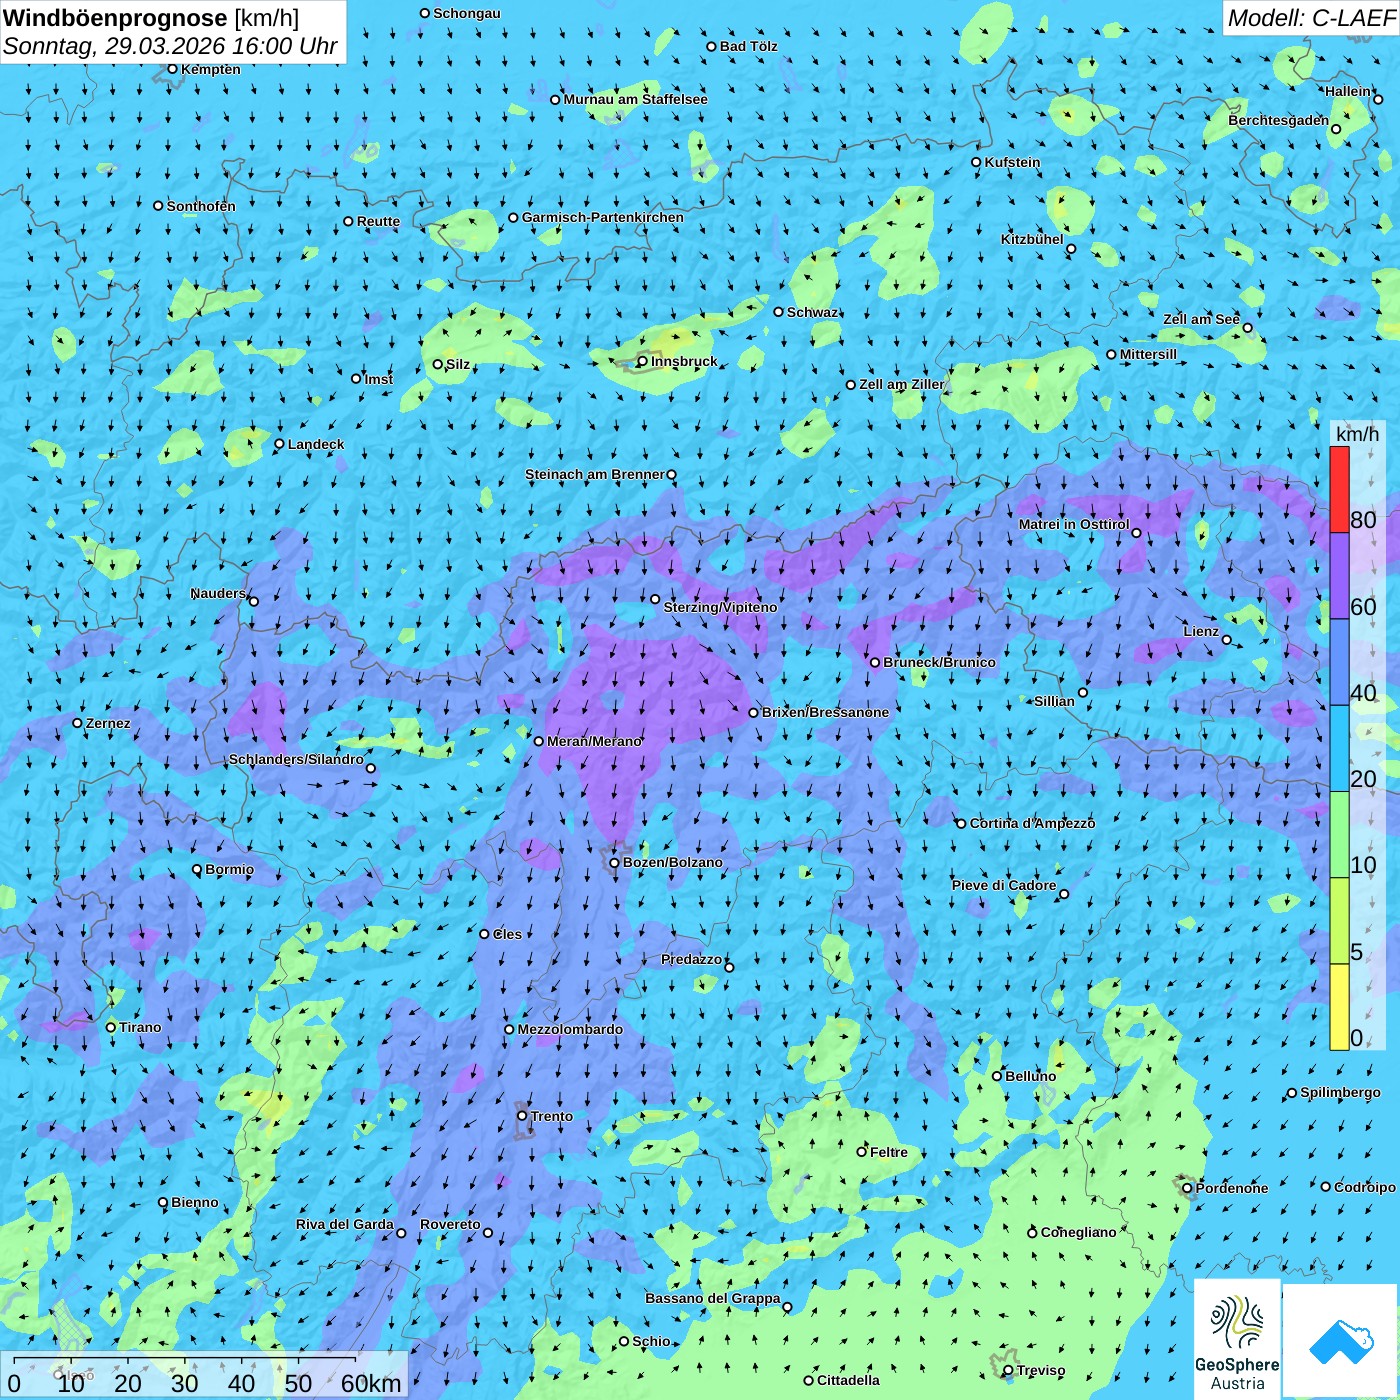Click the Cittadella label
The image size is (1400, 1400).
pos(848,1380)
